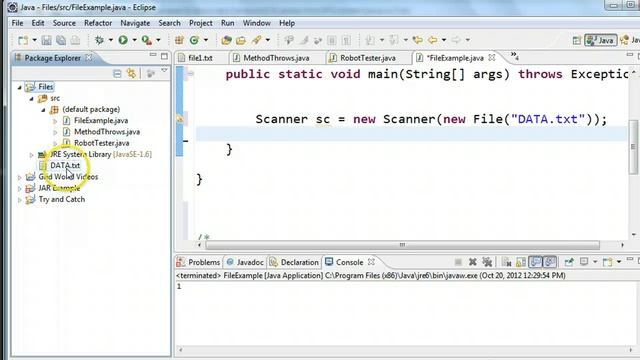Click the warning marker beside Scanner line
This screenshot has height=360, width=640.
[180, 119]
